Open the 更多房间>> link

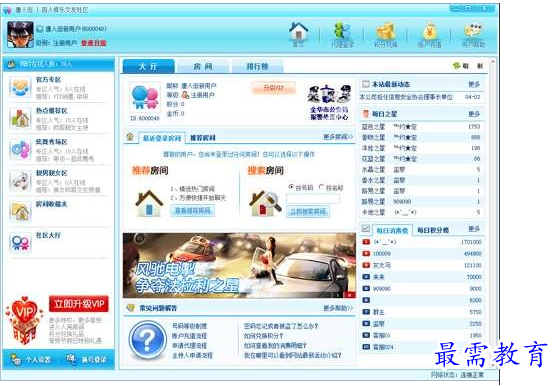pyautogui.click(x=338, y=137)
